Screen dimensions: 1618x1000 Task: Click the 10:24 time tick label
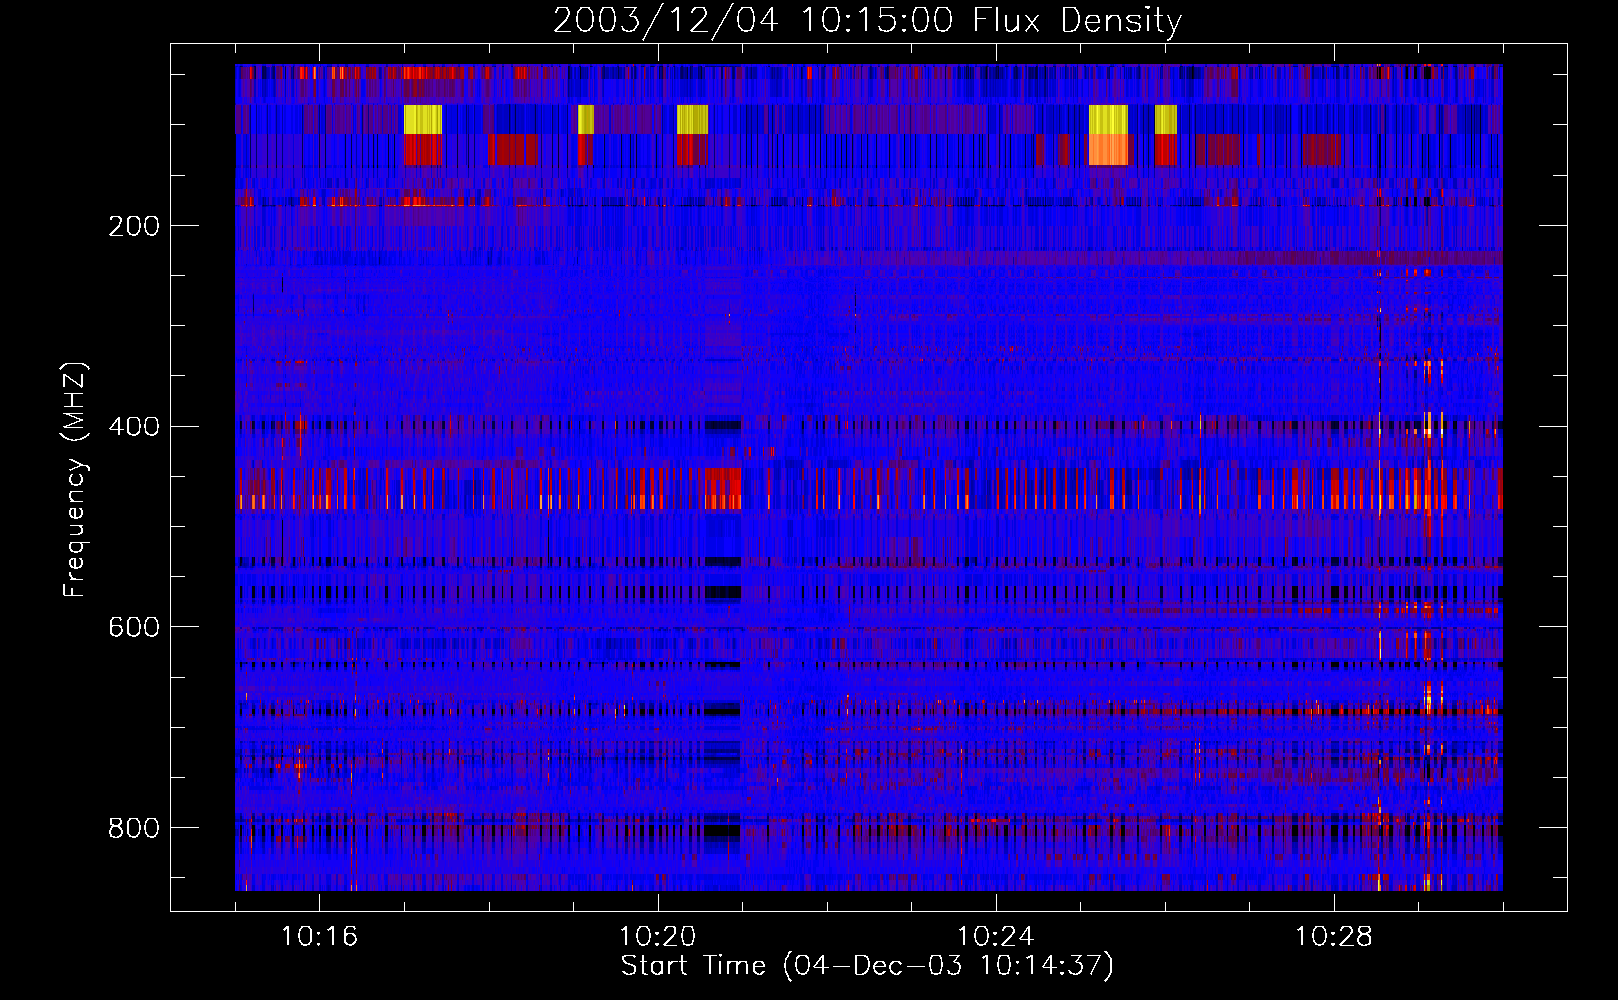(x=995, y=937)
